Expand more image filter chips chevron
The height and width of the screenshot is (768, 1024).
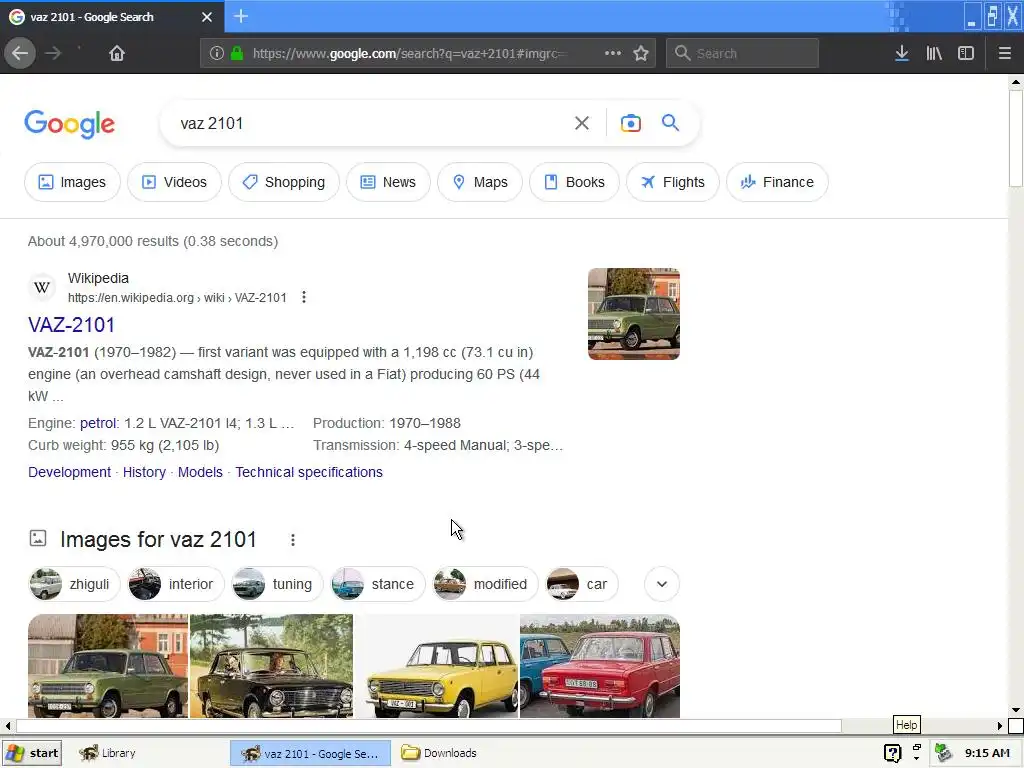[x=662, y=584]
